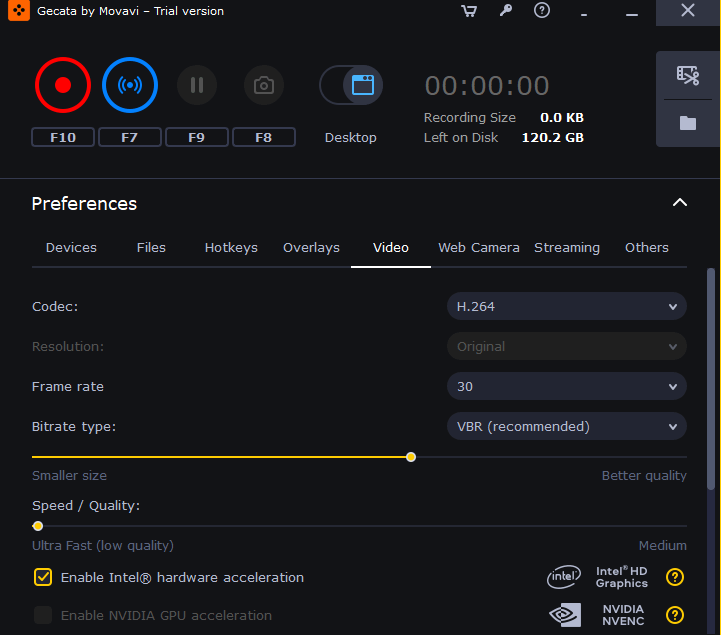Click the Gecata orange app logo

[x=19, y=11]
